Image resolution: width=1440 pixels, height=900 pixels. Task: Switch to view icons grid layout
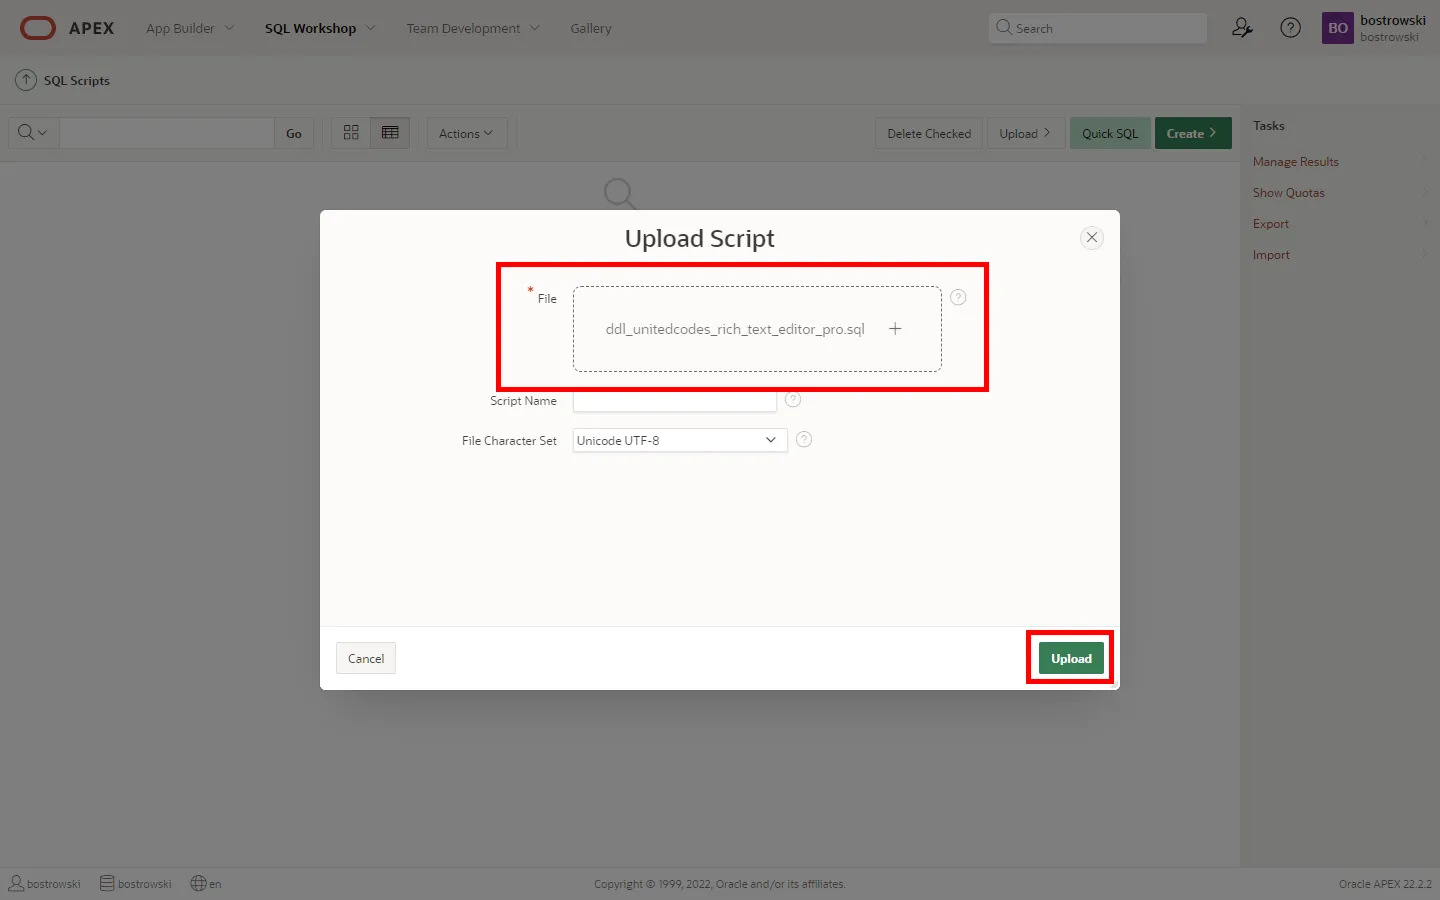pos(351,133)
